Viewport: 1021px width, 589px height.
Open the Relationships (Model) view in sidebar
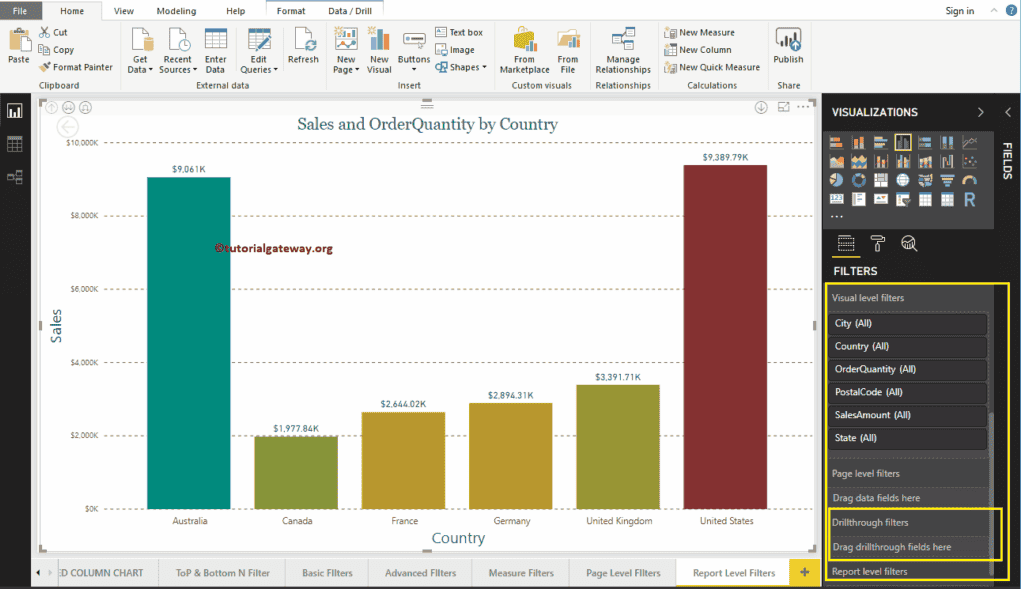(x=15, y=177)
